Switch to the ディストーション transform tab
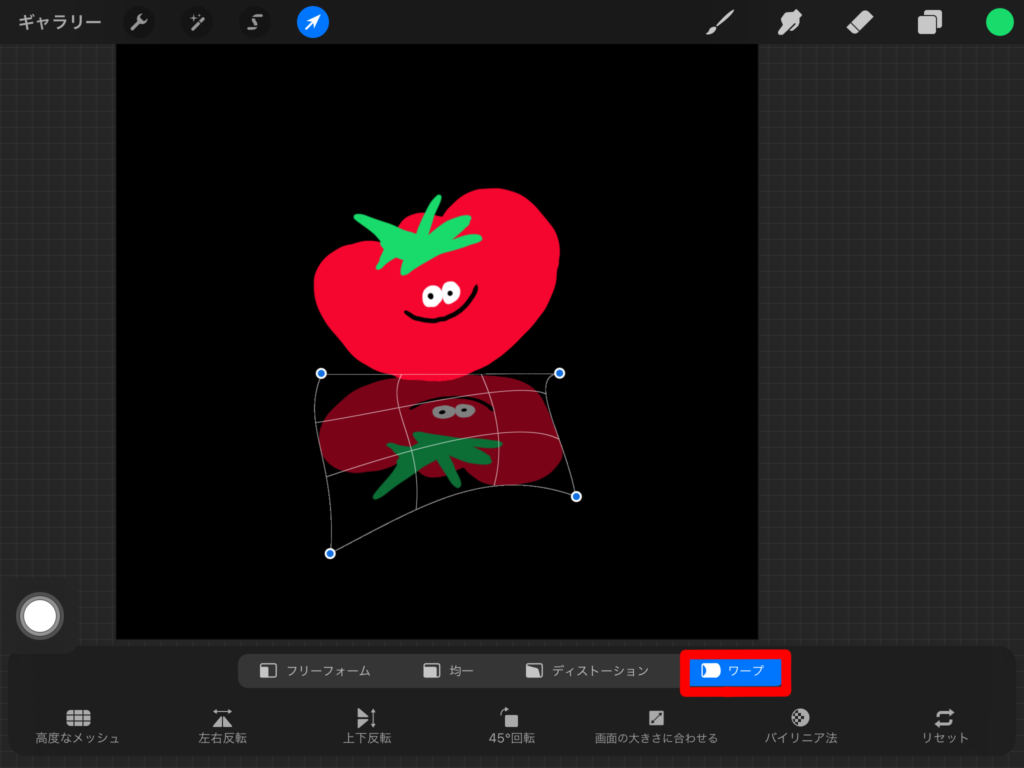1024x768 pixels. (x=586, y=671)
